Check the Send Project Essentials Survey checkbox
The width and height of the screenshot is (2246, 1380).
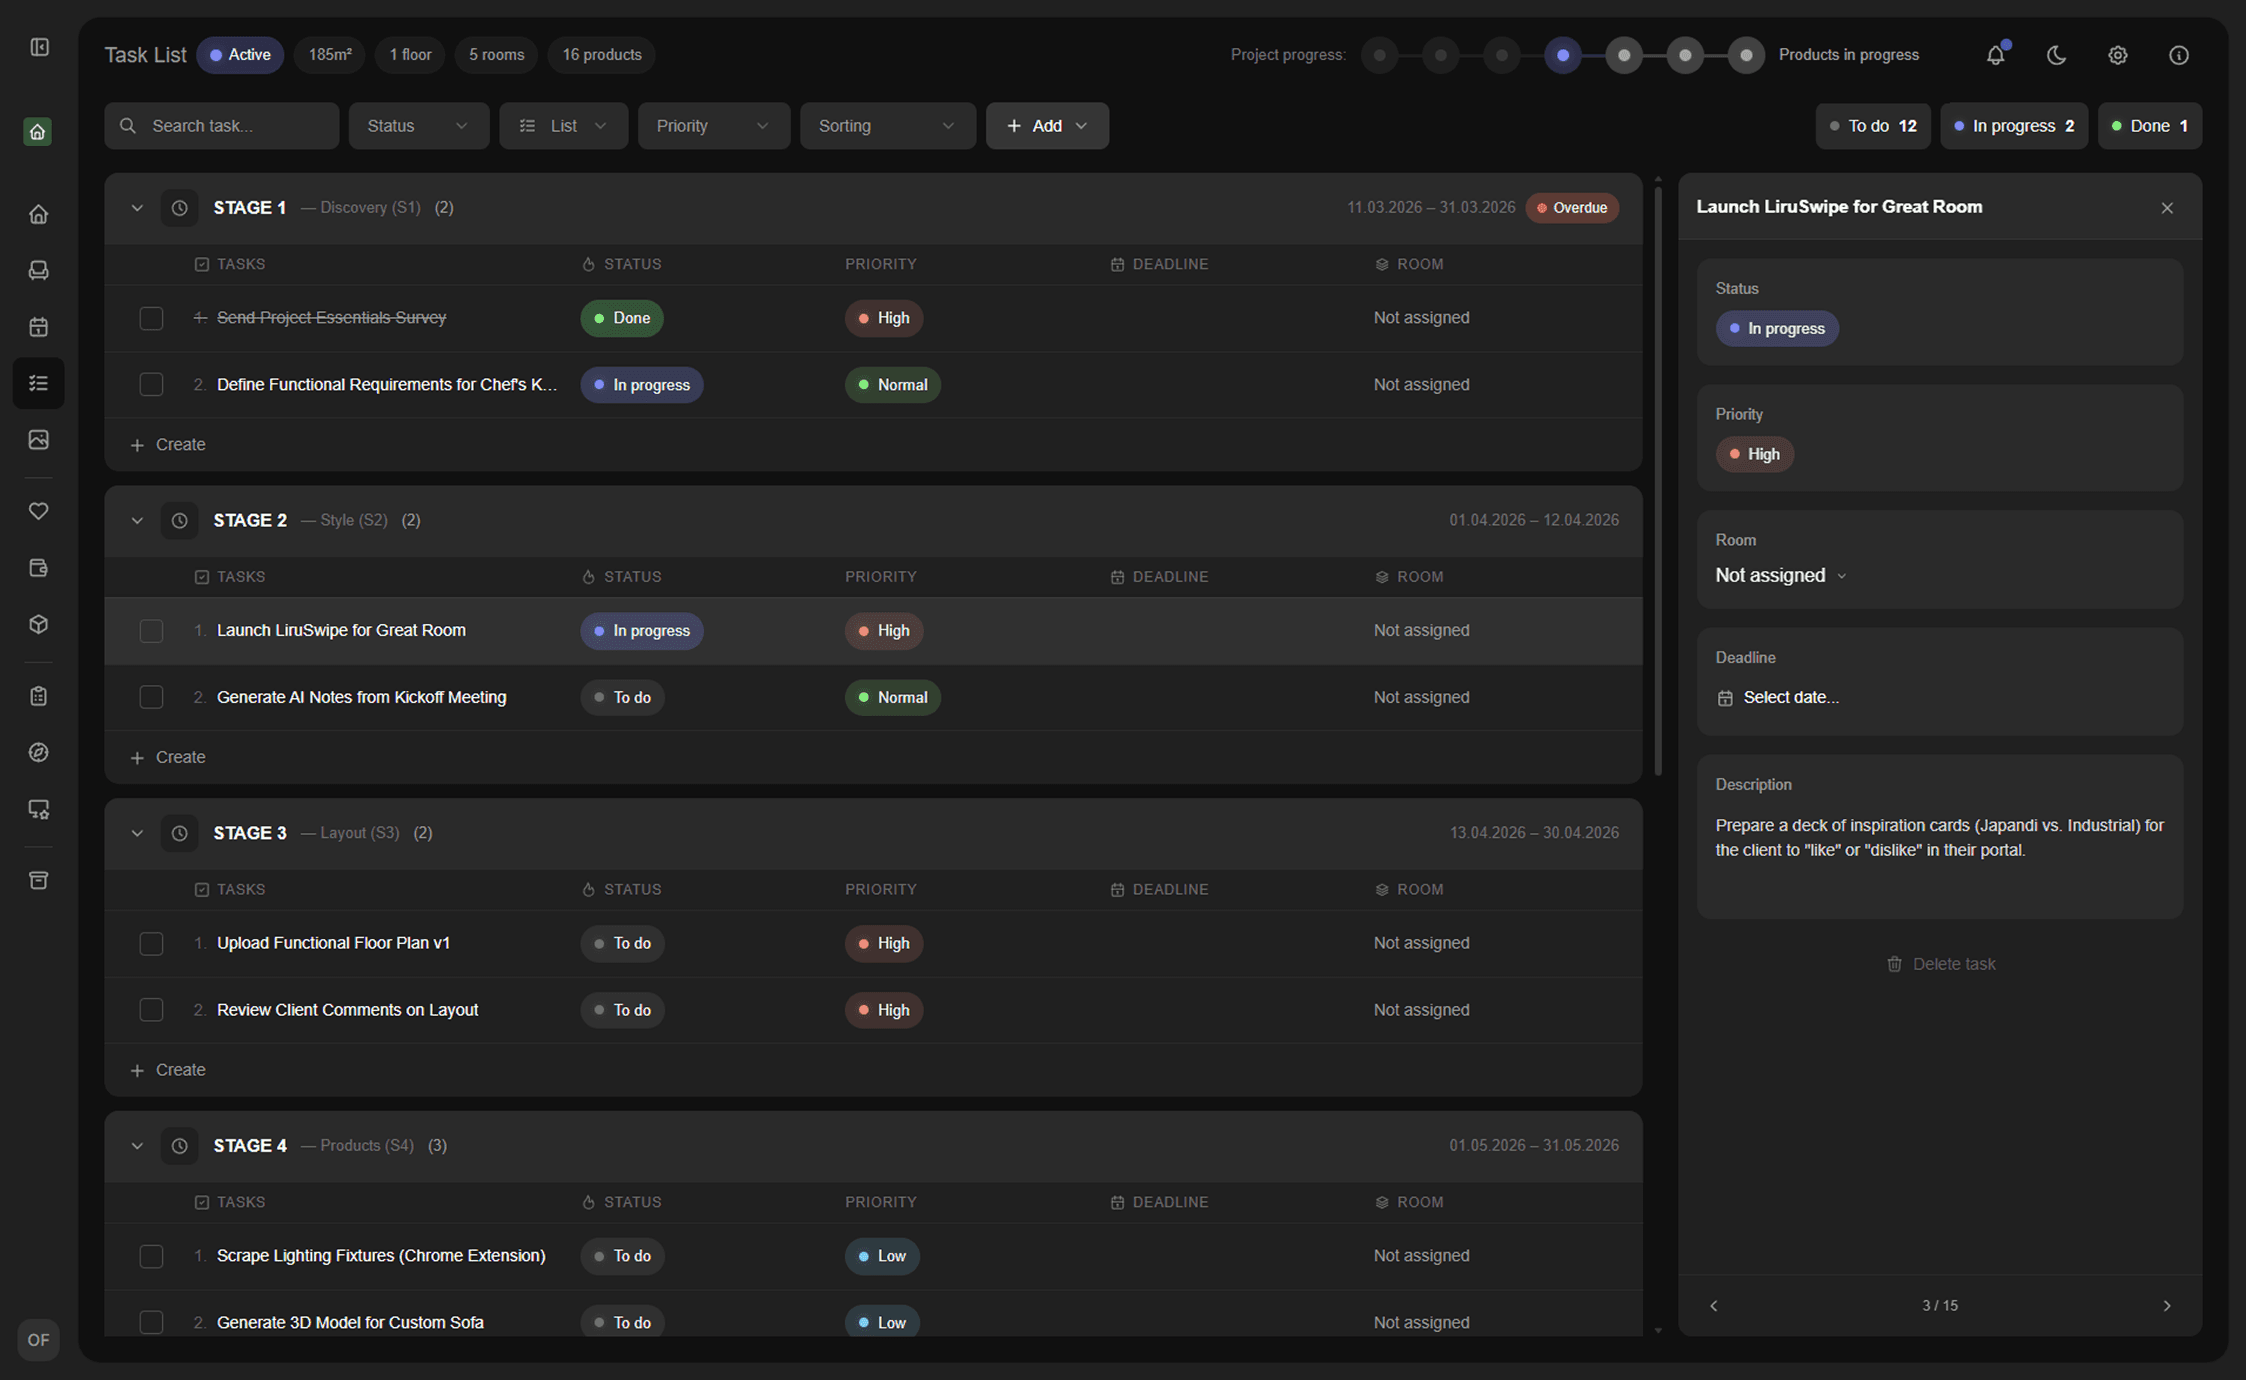pos(151,318)
